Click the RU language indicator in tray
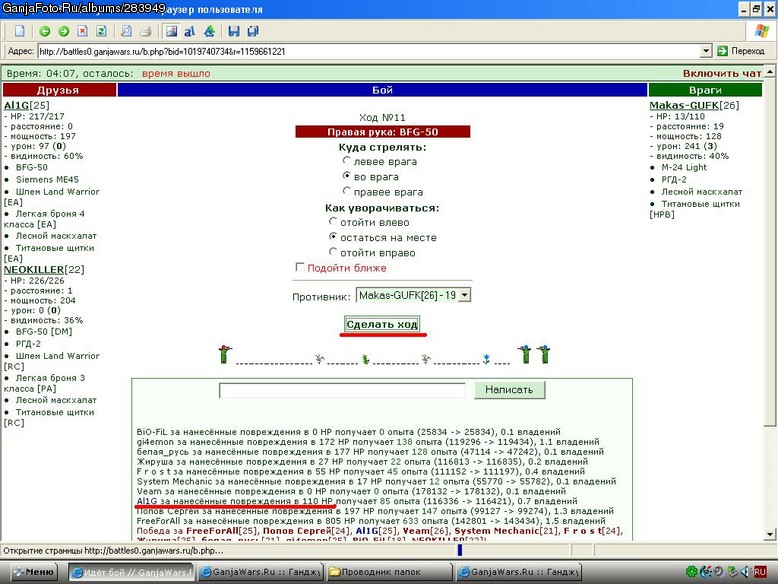 click(x=760, y=572)
